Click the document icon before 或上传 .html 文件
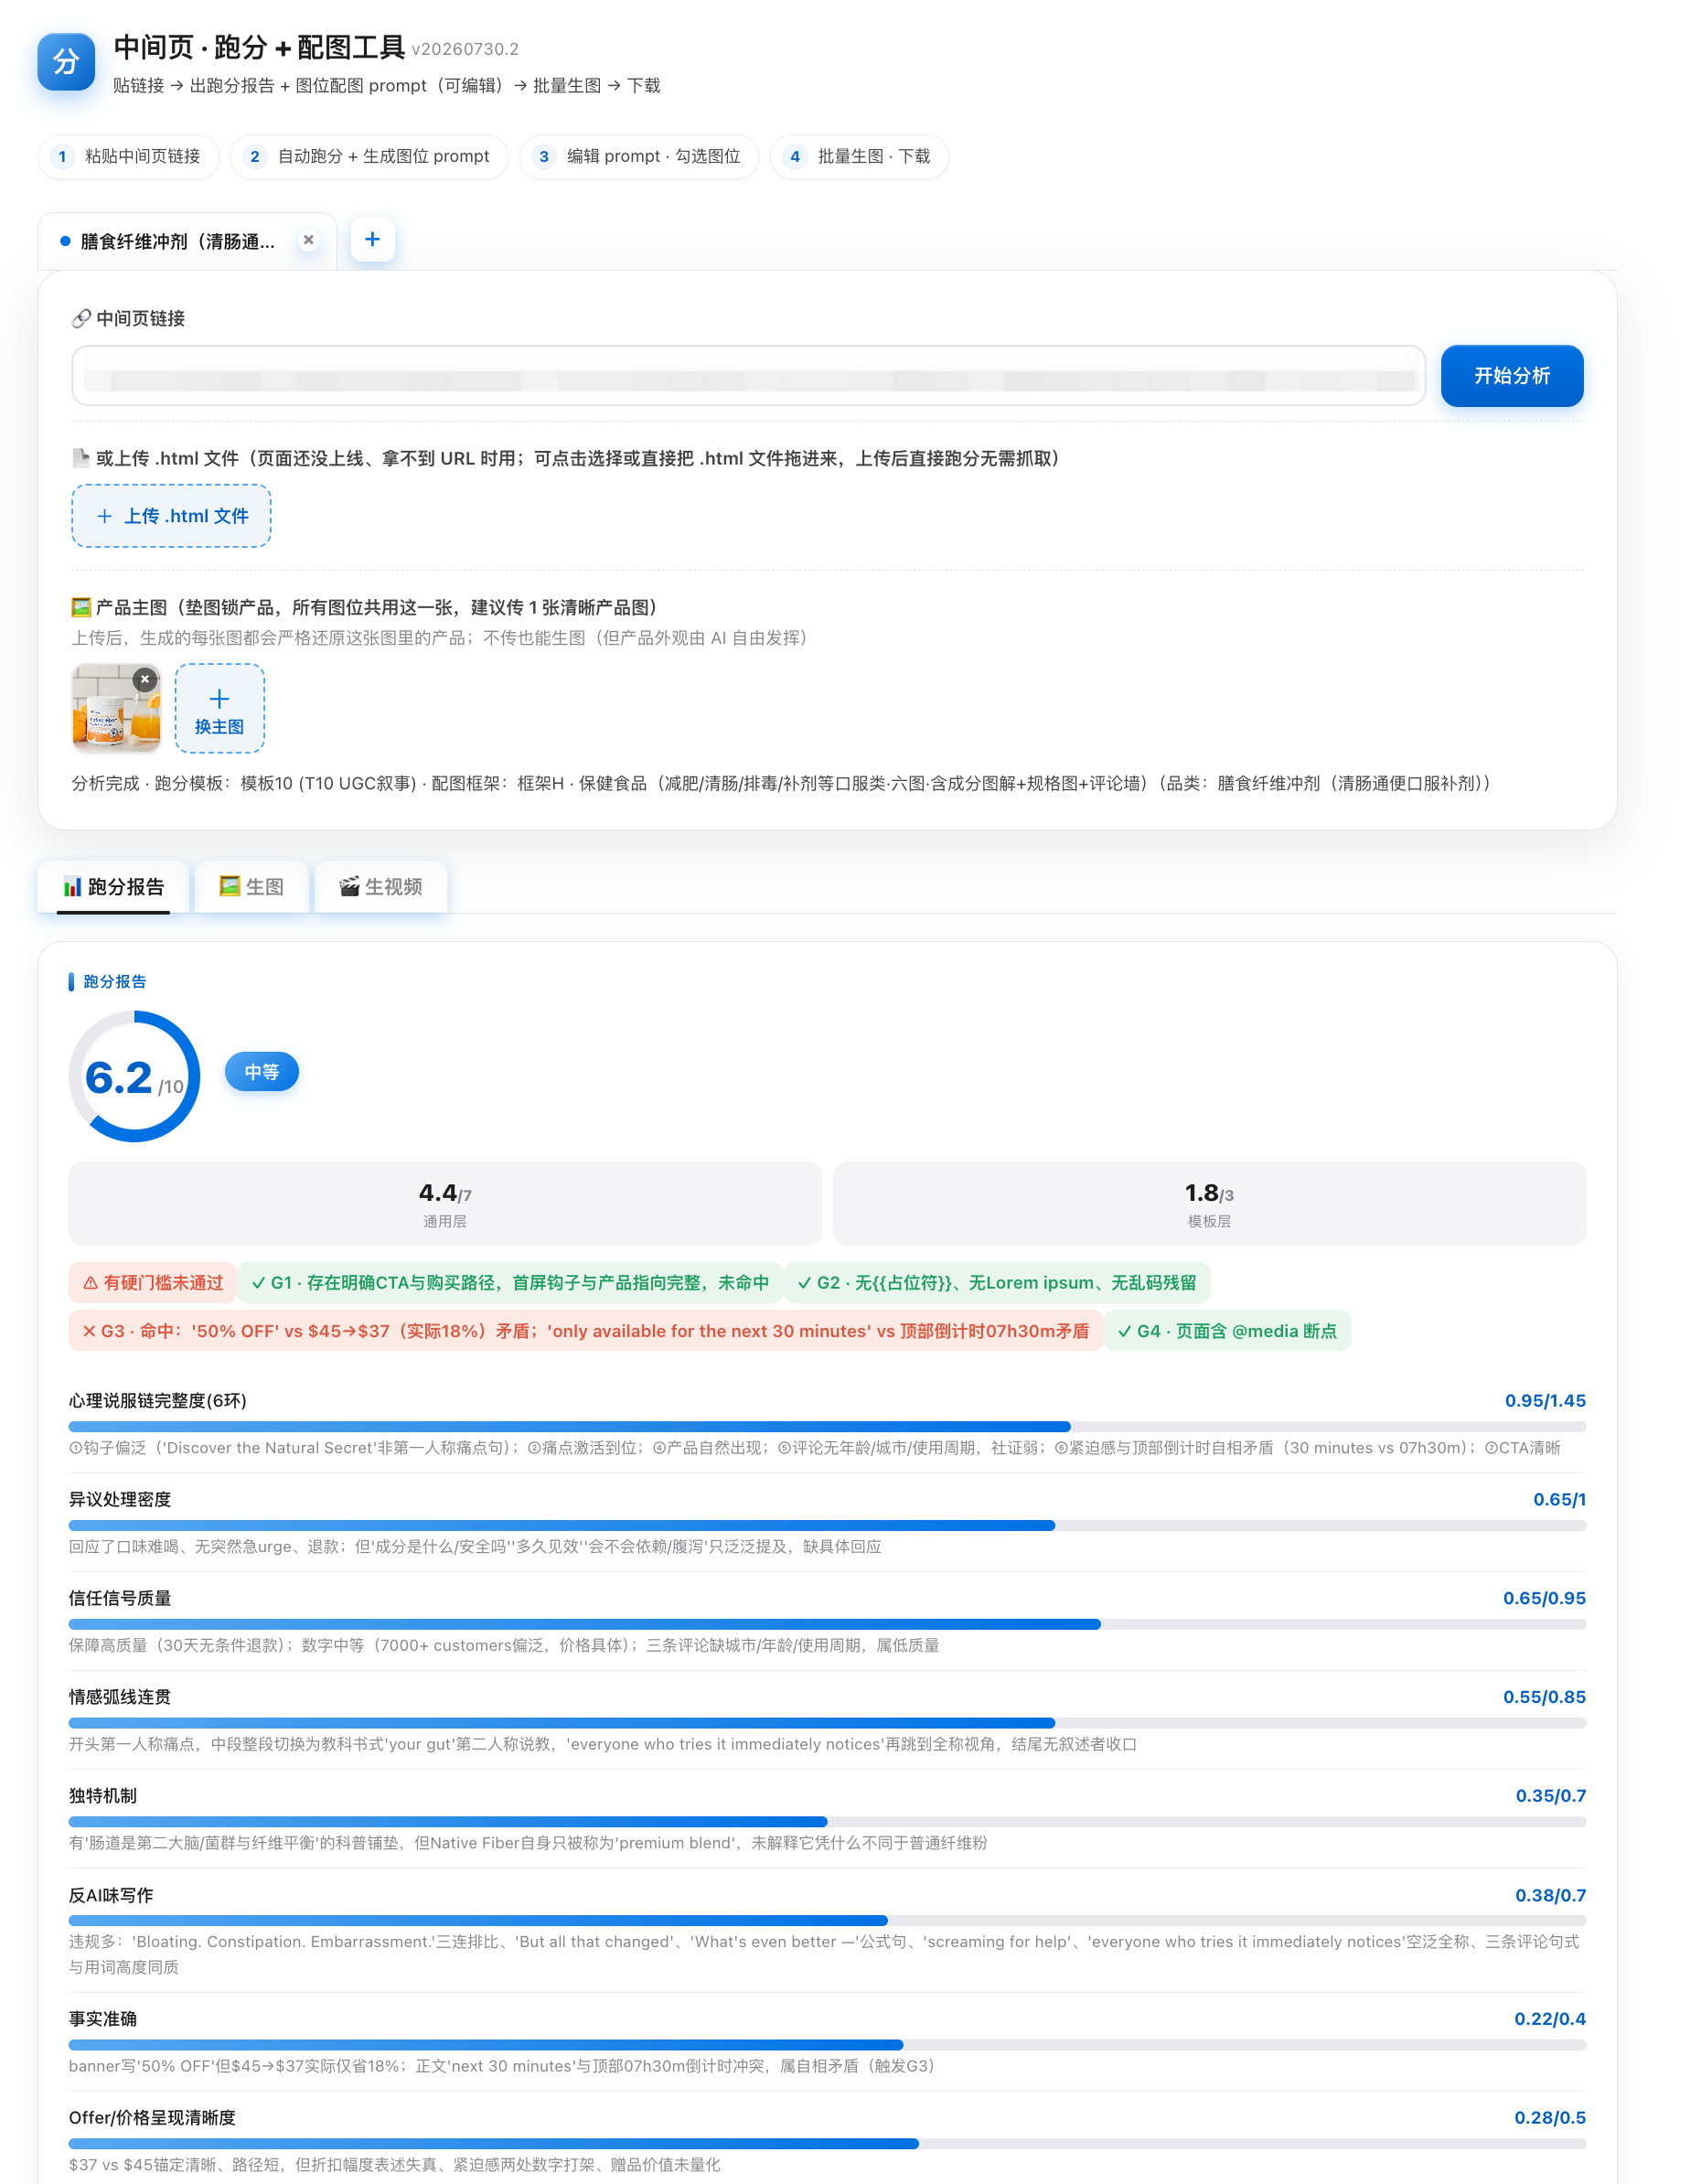Screen dimensions: 1690x2184 pos(81,458)
